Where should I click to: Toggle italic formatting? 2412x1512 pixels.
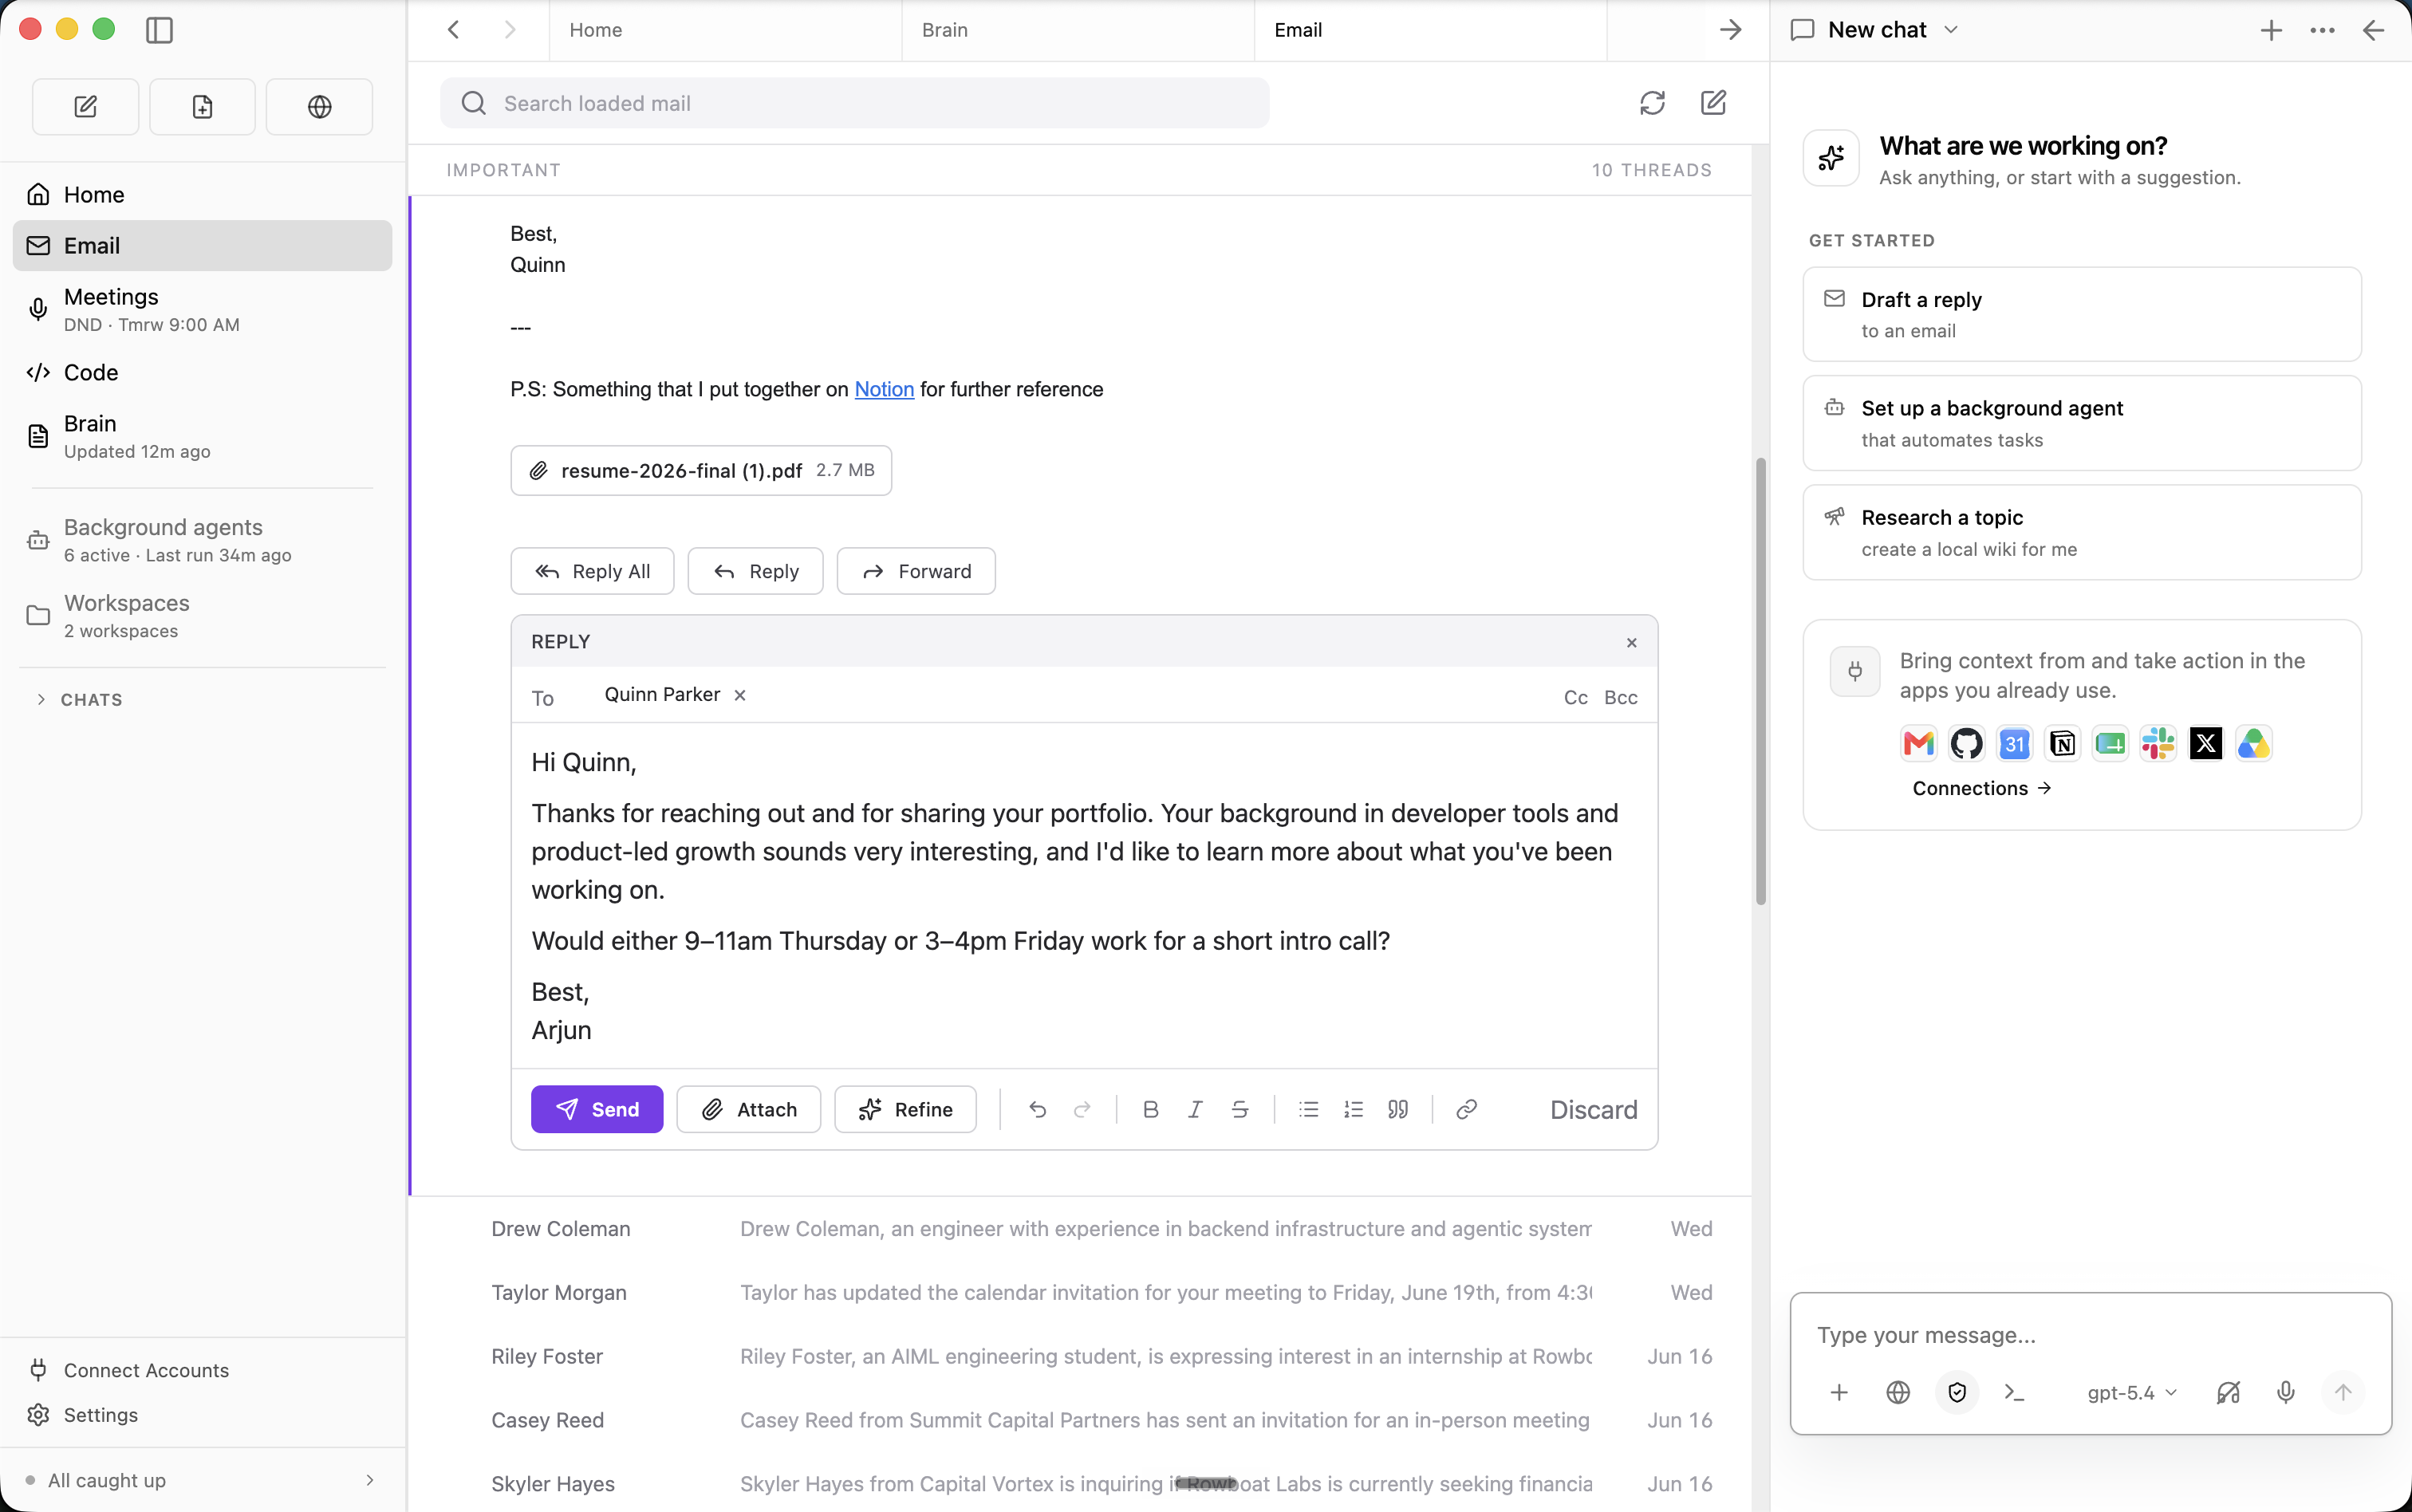tap(1195, 1109)
